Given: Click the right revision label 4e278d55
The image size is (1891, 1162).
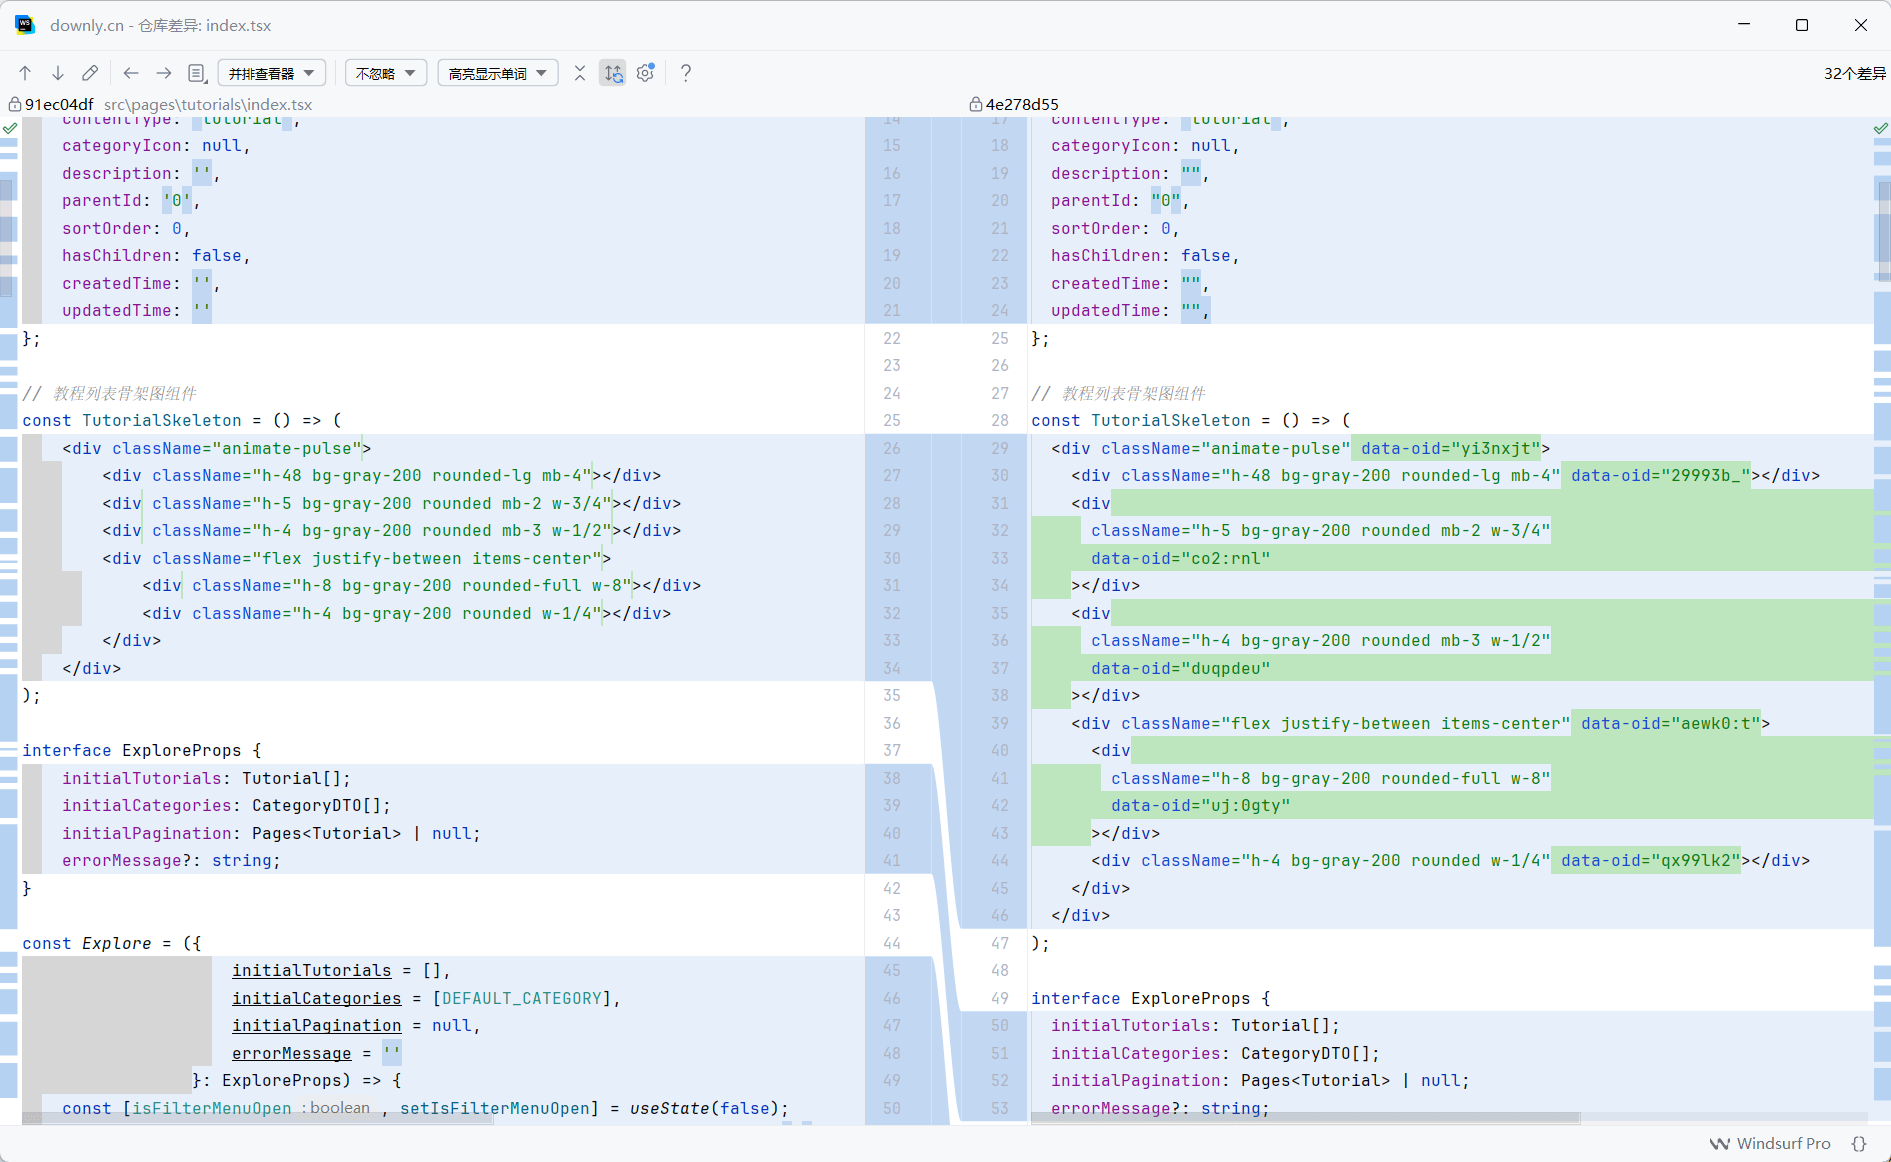Looking at the screenshot, I should [1022, 104].
